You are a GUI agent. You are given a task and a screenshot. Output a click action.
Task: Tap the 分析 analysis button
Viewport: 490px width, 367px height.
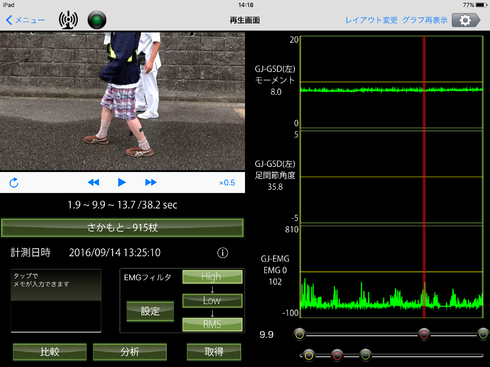tap(130, 352)
